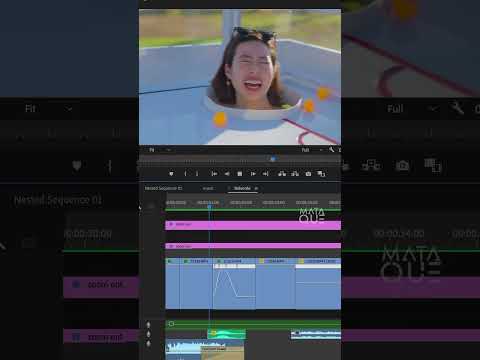480x360 pixels.
Task: Step back one frame
Action: click(x=227, y=174)
